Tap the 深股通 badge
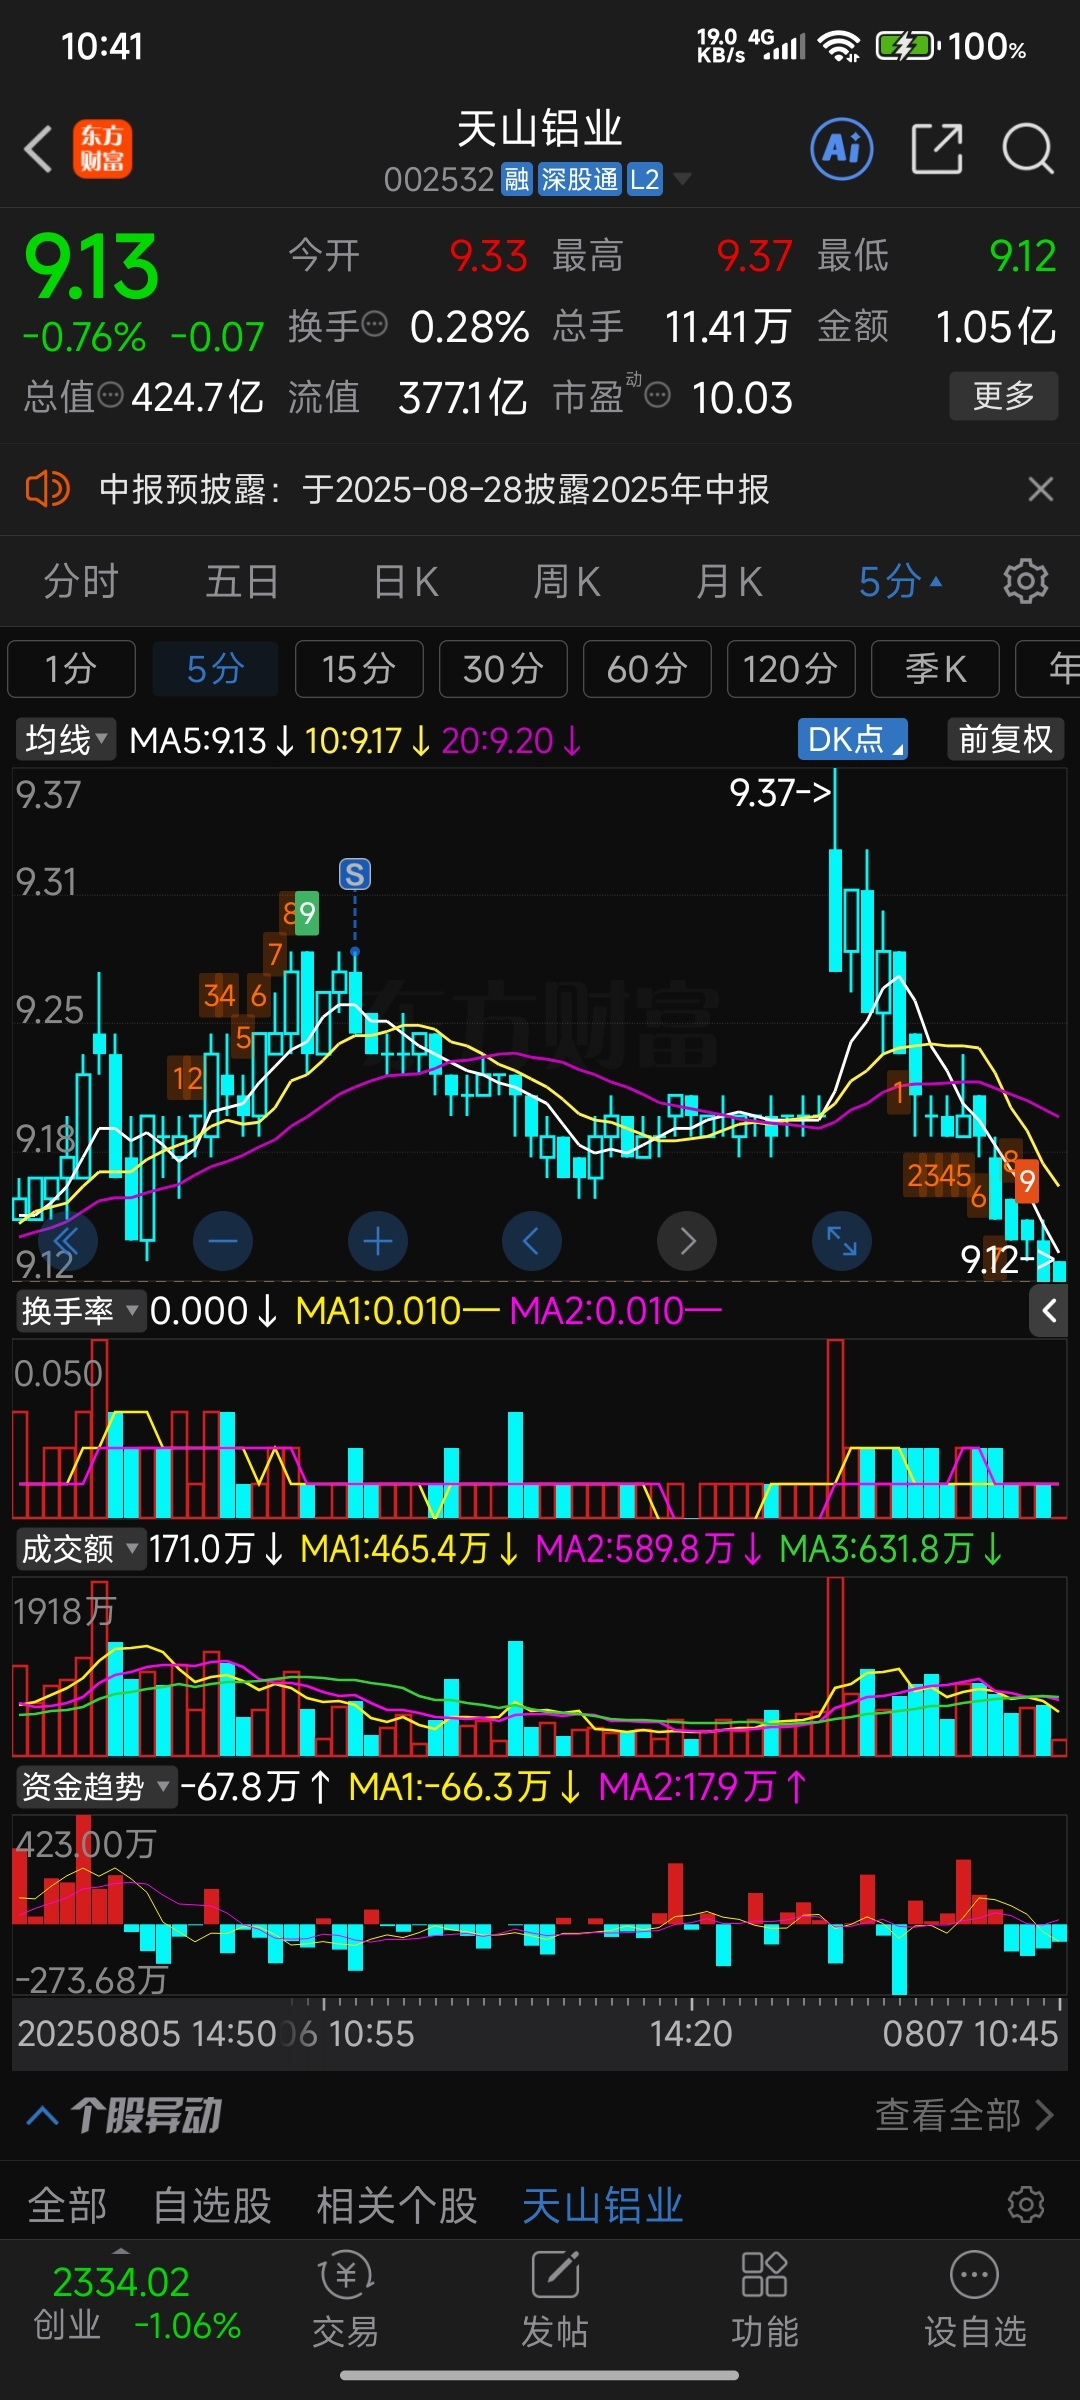This screenshot has height=2400, width=1080. pos(580,179)
